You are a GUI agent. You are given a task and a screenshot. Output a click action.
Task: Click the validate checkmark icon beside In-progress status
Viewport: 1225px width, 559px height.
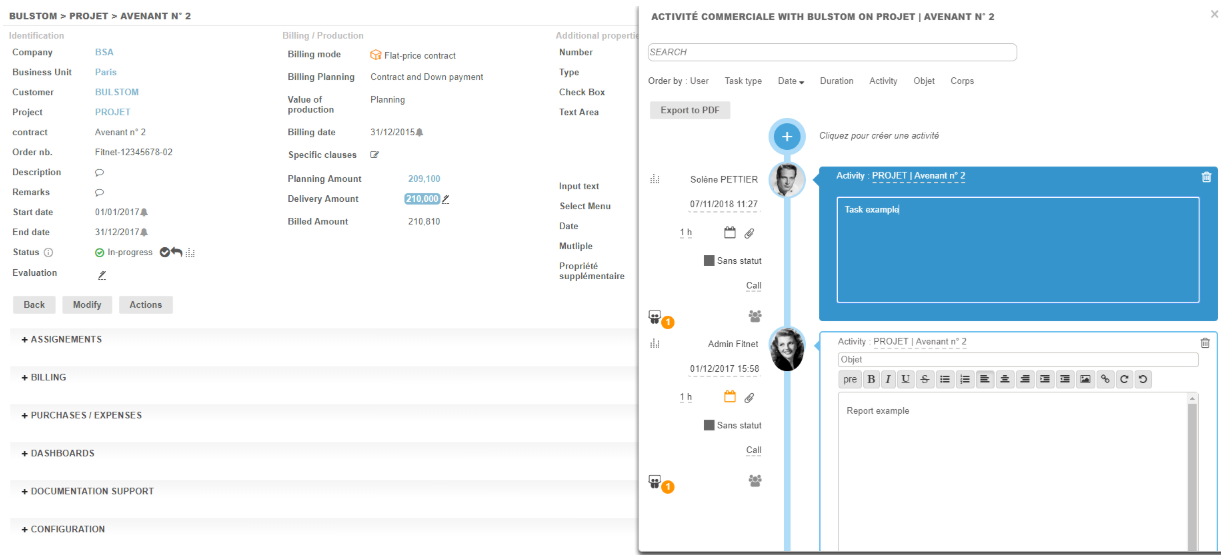(x=164, y=252)
